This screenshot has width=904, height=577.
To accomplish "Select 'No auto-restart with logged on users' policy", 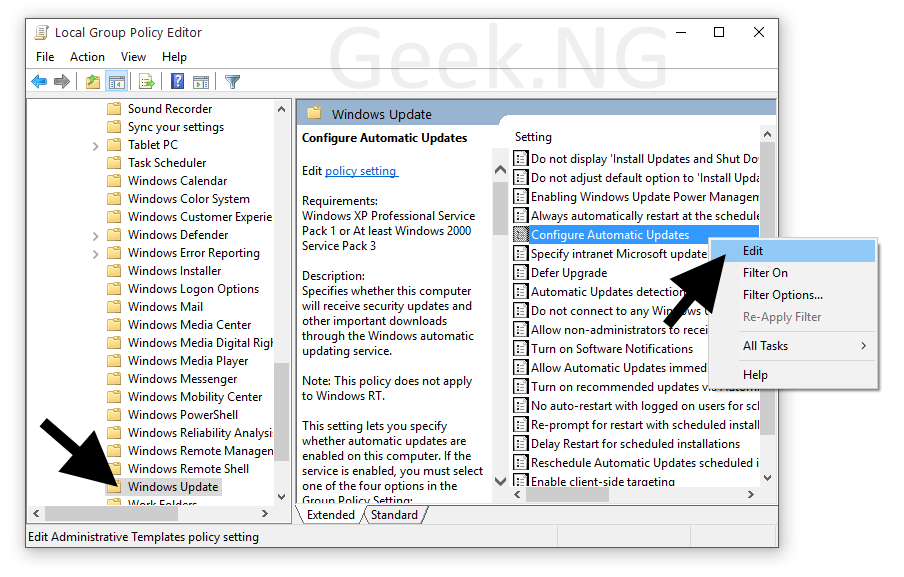I will (x=645, y=406).
